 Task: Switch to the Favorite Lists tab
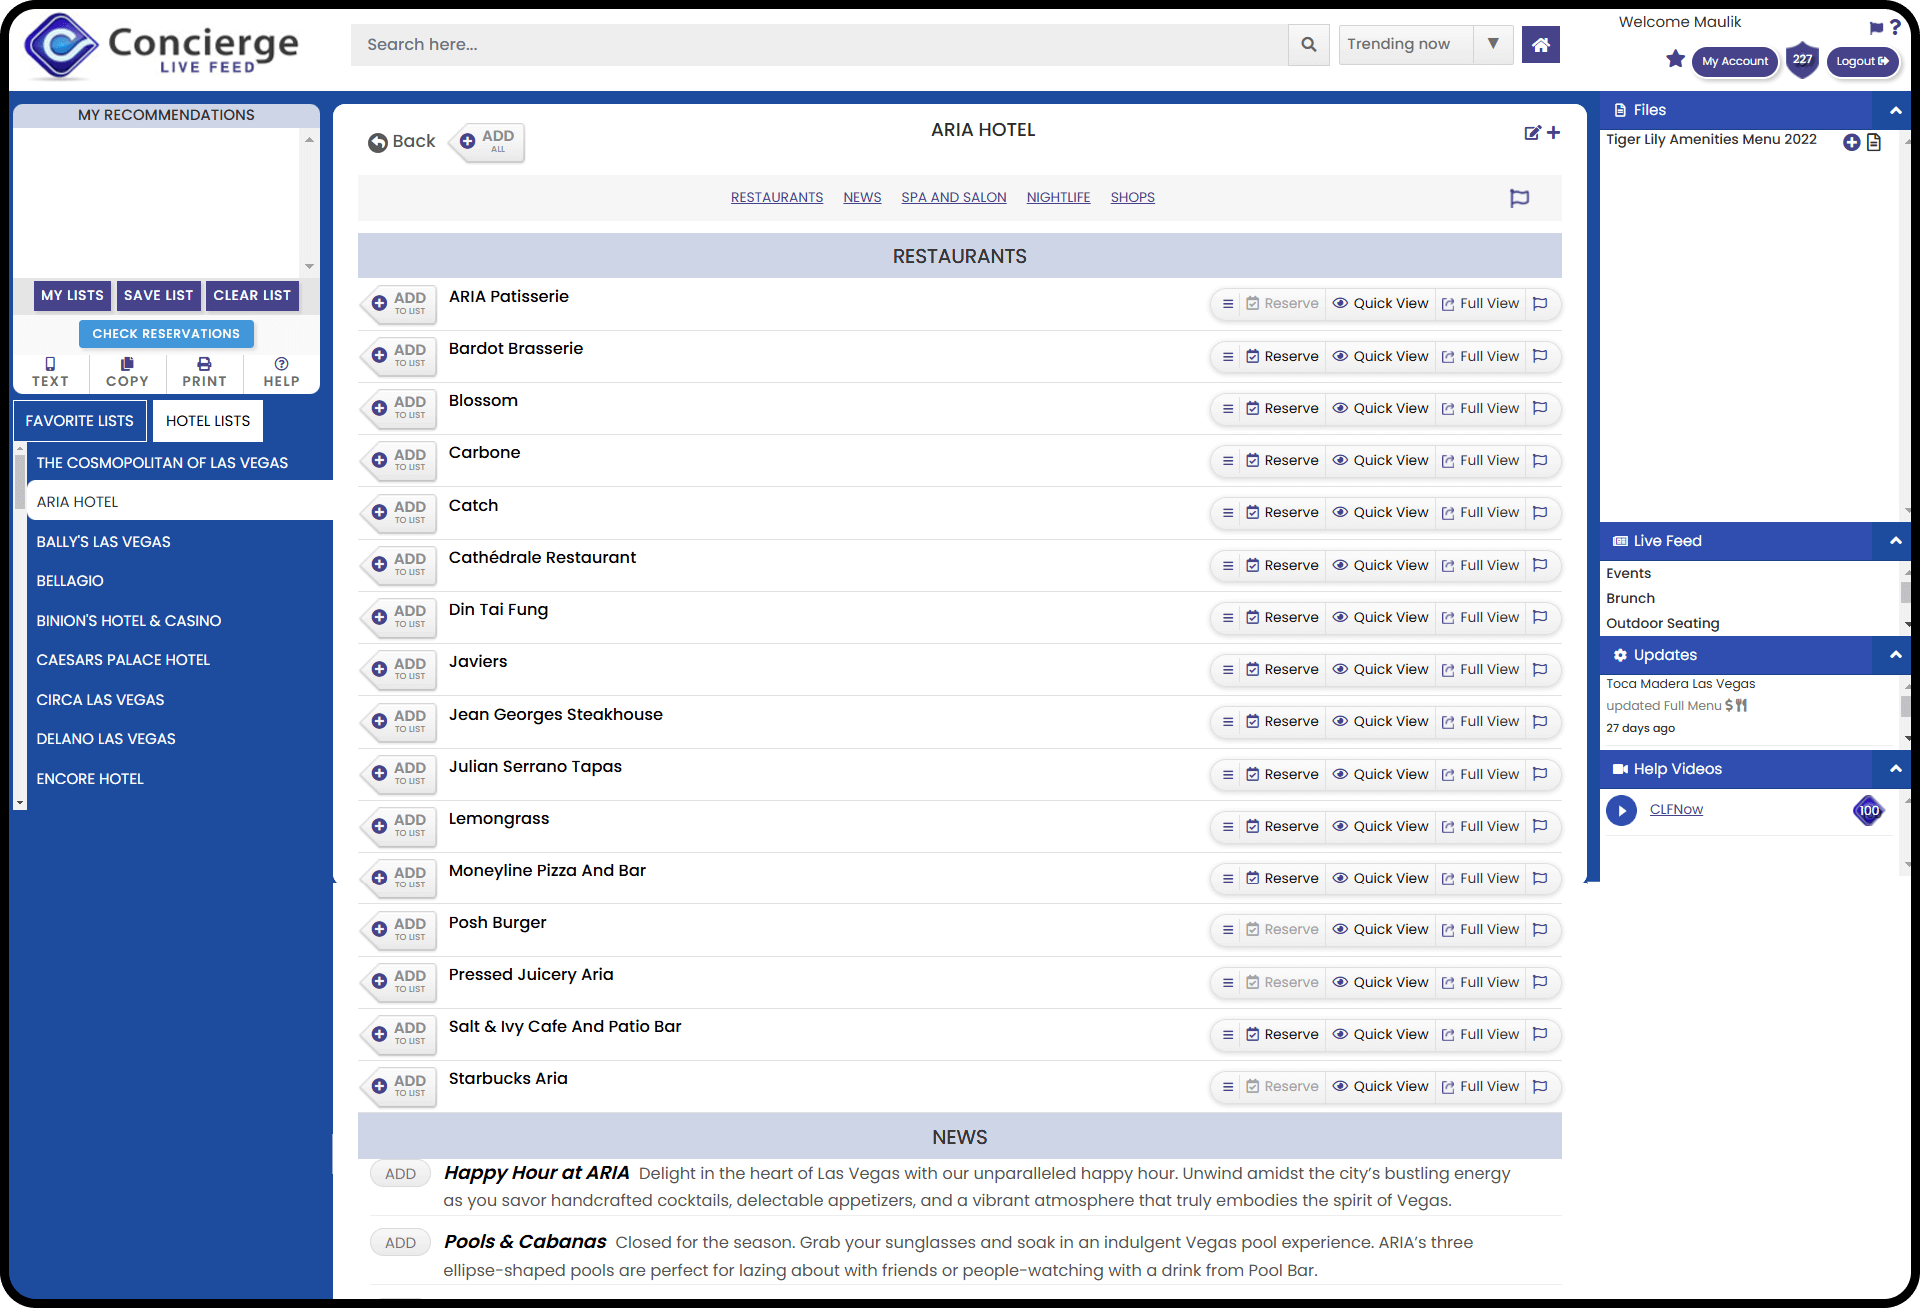coord(79,421)
